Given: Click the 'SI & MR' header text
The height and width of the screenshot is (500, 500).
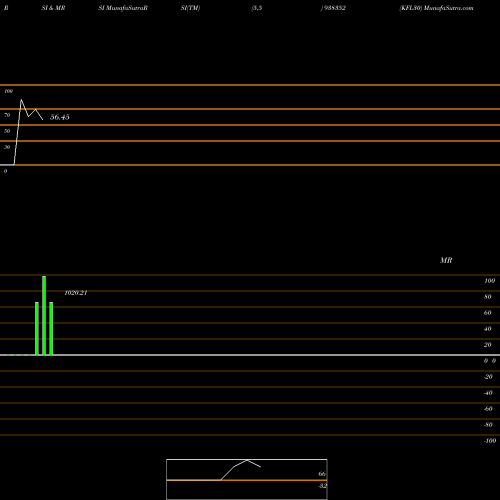Looking at the screenshot, I should pyautogui.click(x=53, y=8).
